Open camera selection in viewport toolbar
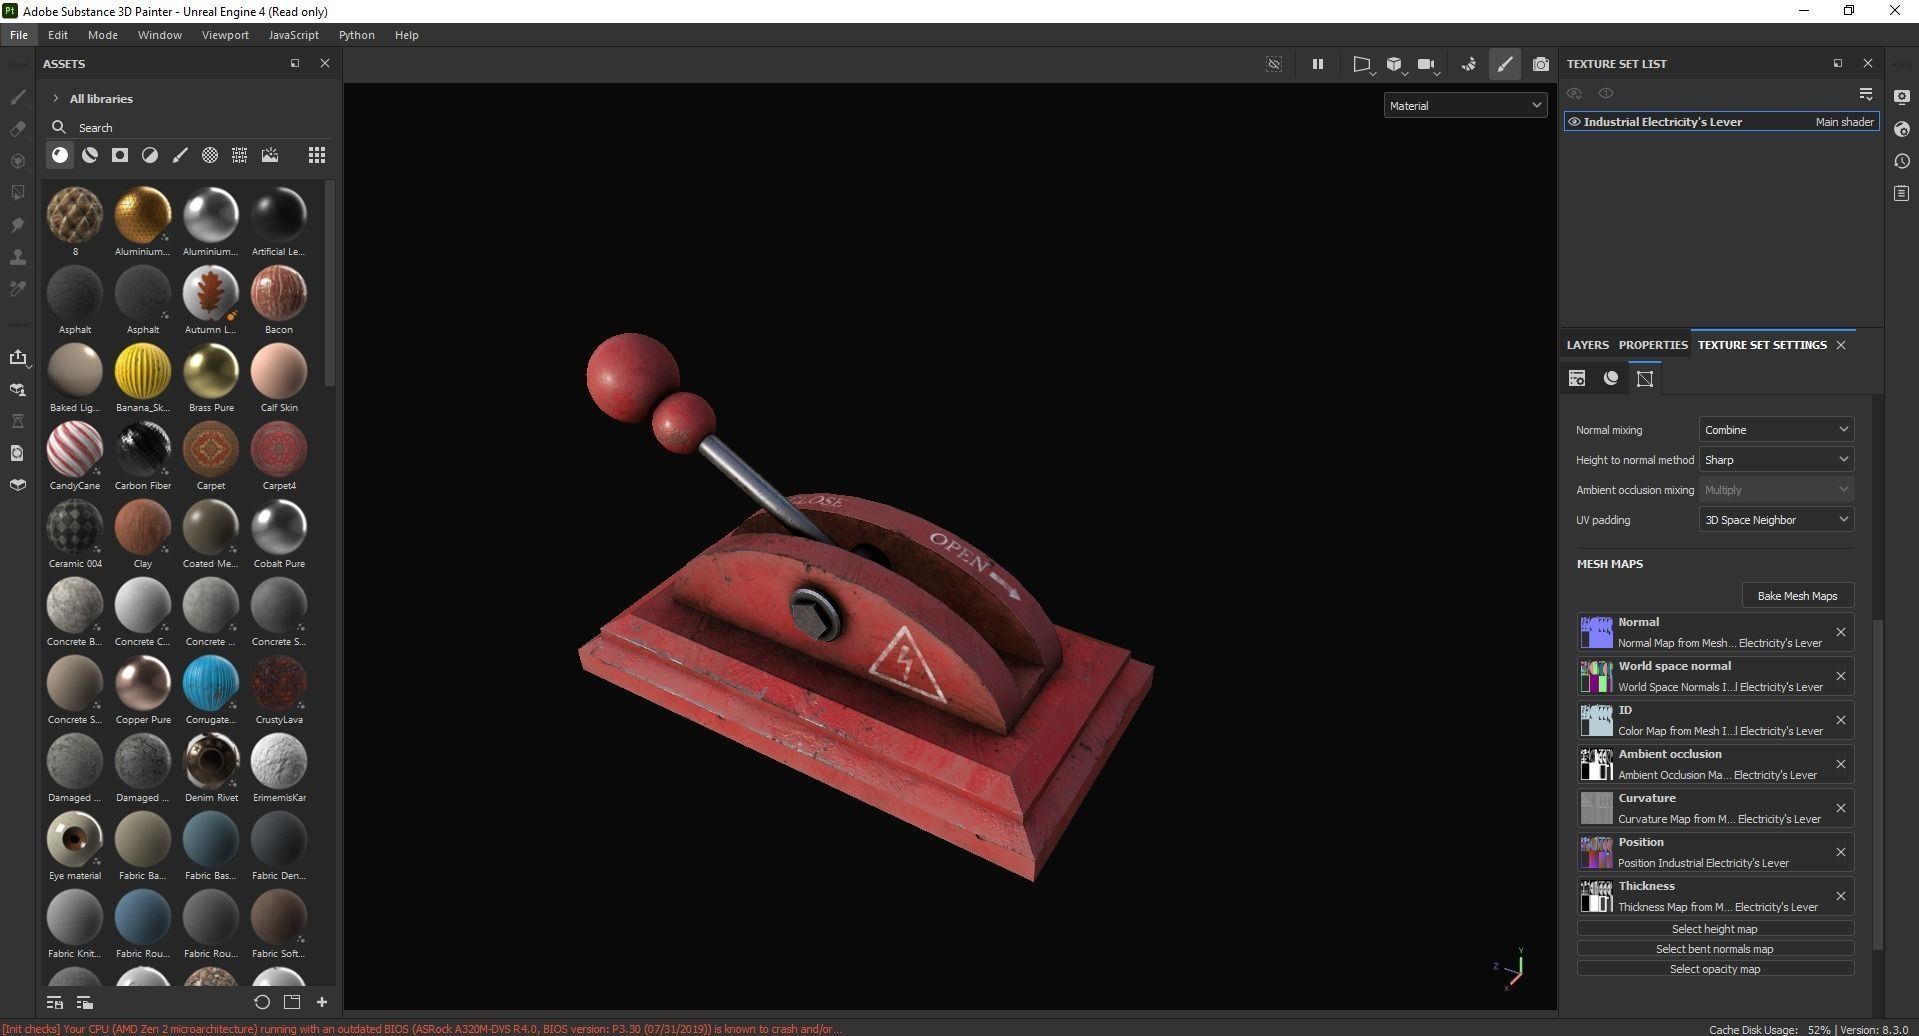This screenshot has height=1036, width=1919. point(1428,64)
